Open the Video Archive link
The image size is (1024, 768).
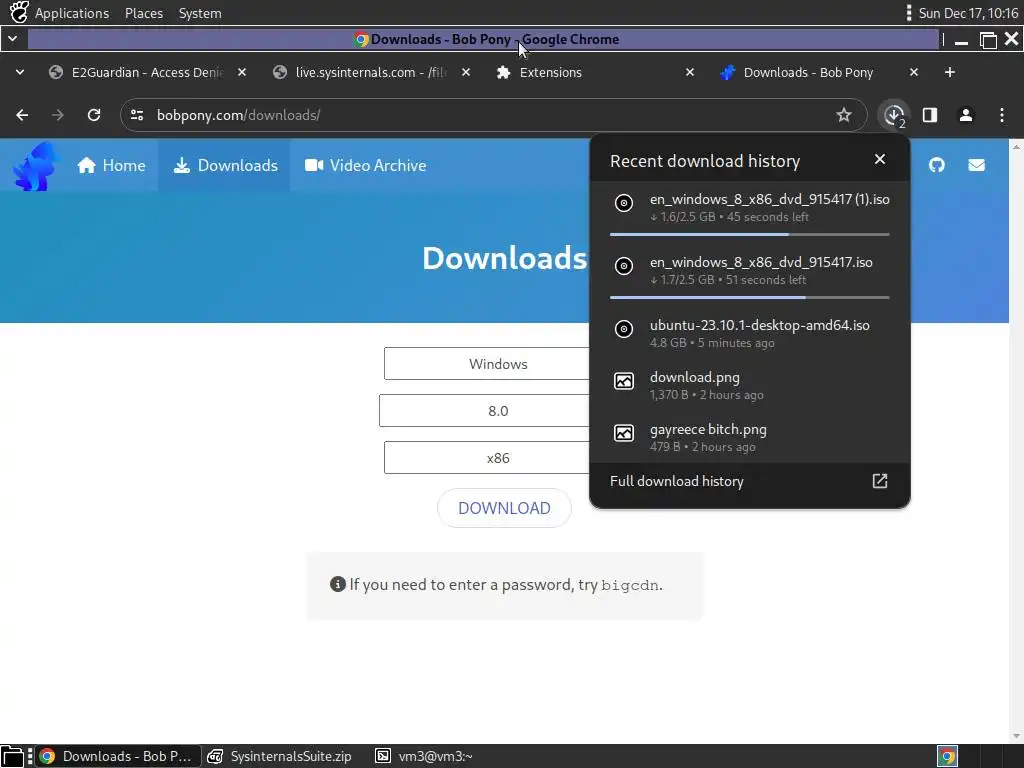(365, 165)
